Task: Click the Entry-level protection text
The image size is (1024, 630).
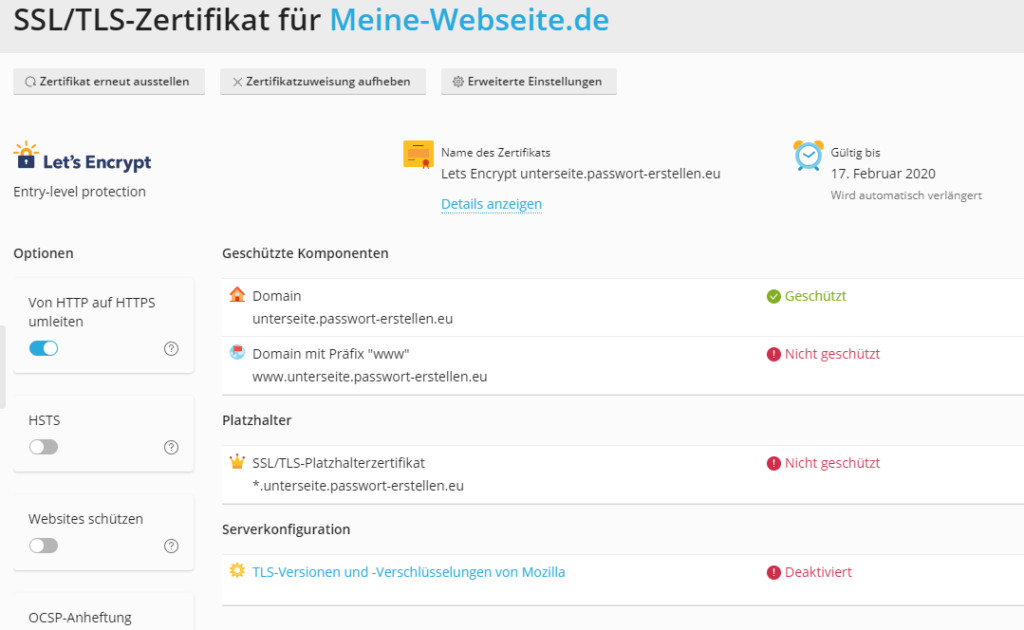Action: pos(80,192)
